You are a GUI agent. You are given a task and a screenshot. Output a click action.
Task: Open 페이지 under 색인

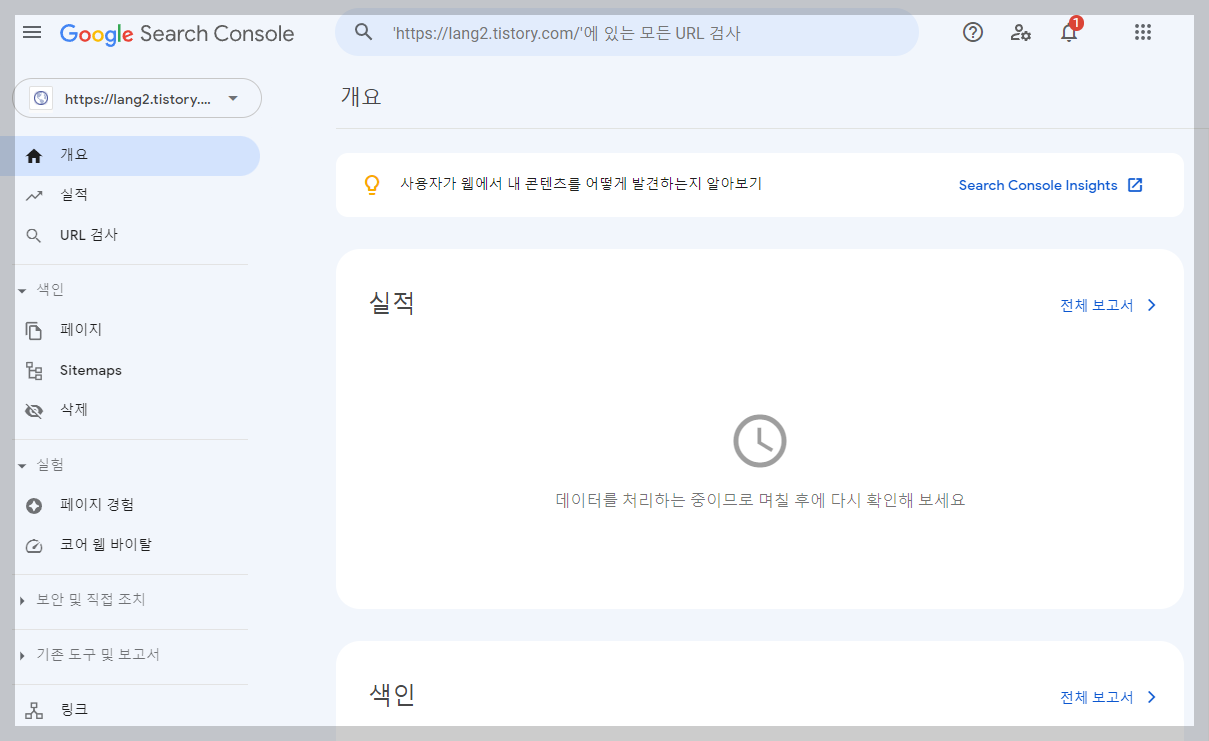(x=130, y=330)
